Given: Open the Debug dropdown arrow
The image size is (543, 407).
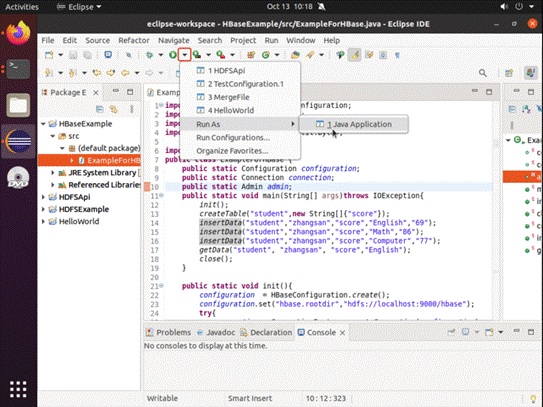Looking at the screenshot, I should click(161, 55).
